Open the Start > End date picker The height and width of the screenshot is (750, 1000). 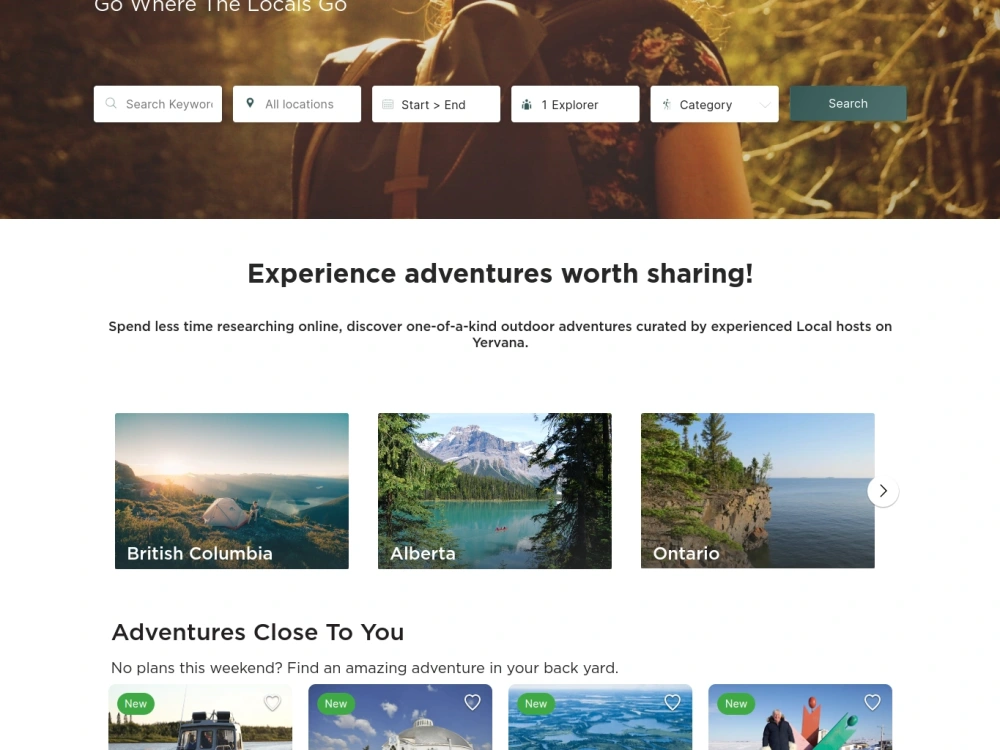pos(436,104)
